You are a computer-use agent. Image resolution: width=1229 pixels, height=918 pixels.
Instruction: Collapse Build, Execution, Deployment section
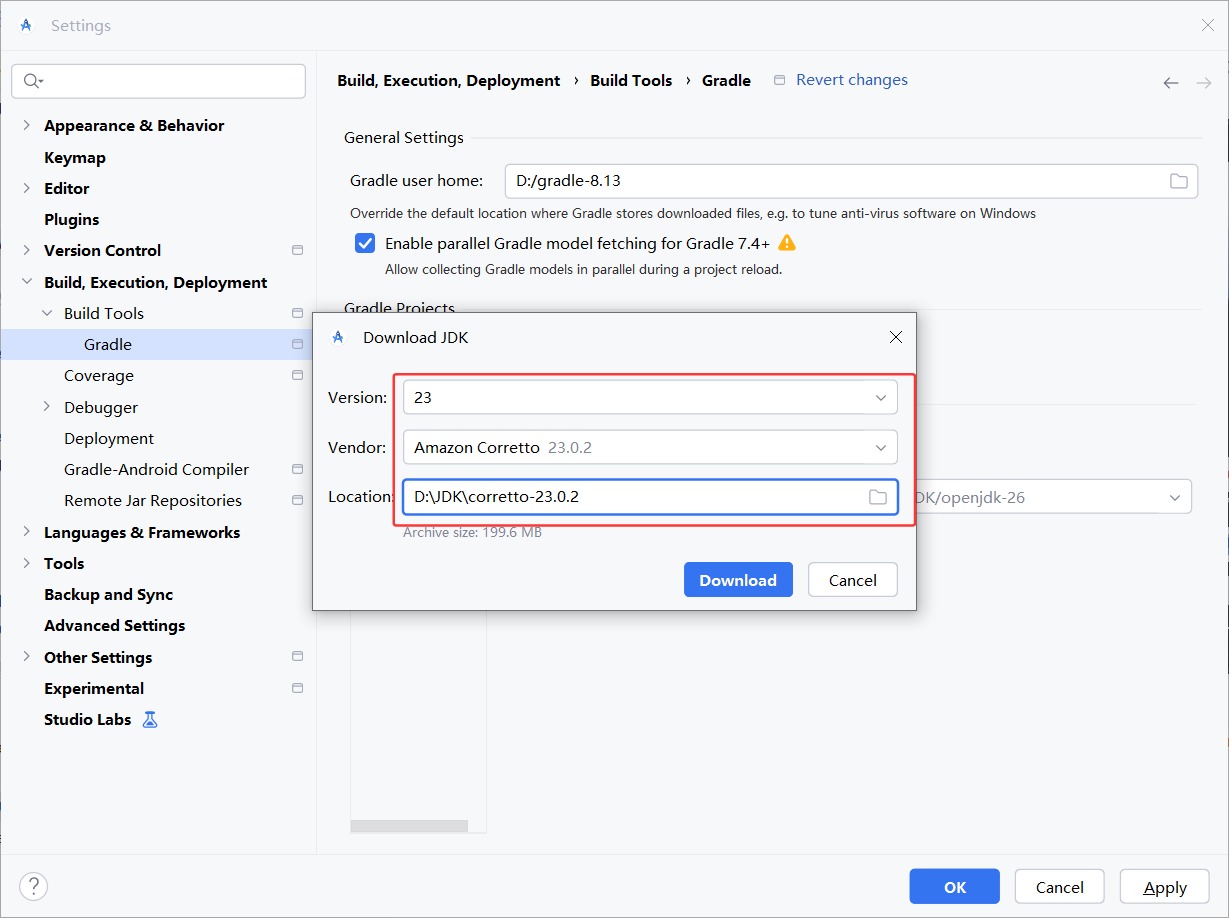26,282
